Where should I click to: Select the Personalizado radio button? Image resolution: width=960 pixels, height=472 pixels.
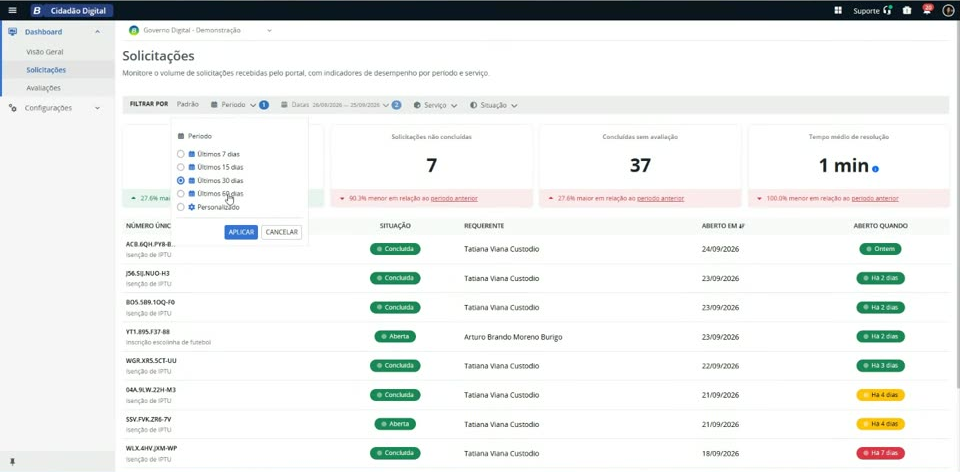pos(181,208)
